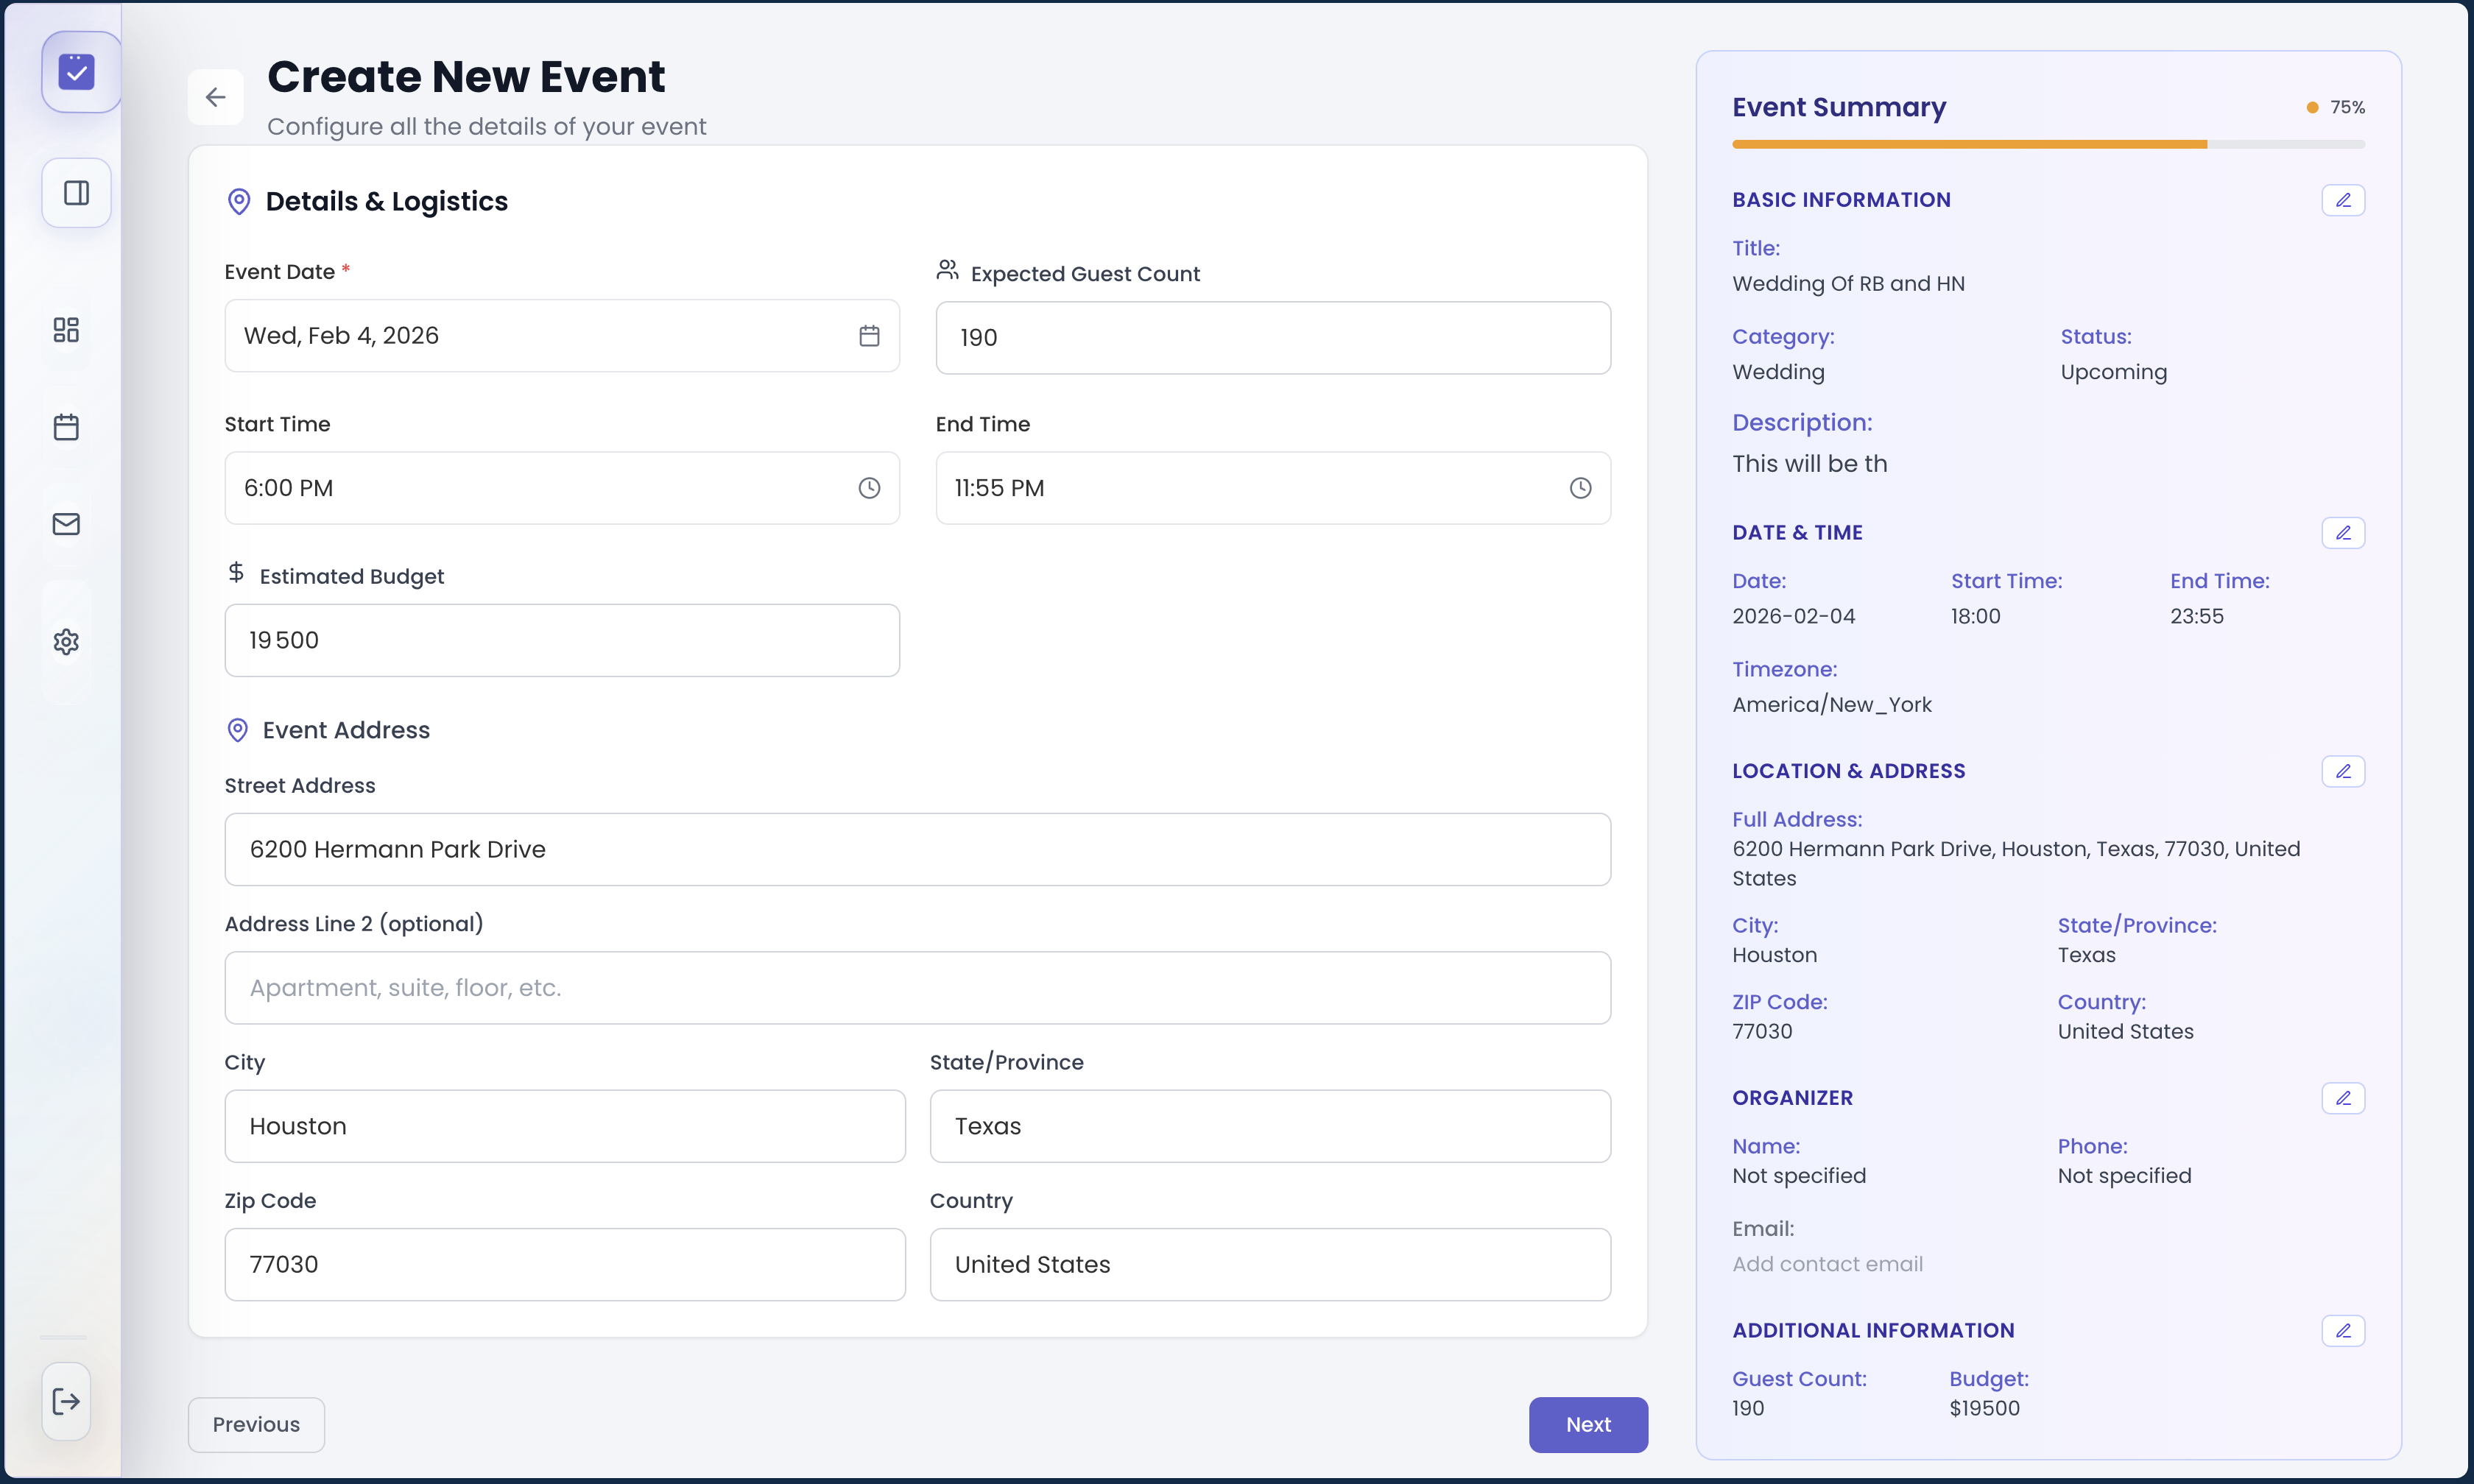Click the 'America/New_York' timezone value
The image size is (2474, 1484).
pyautogui.click(x=1831, y=705)
